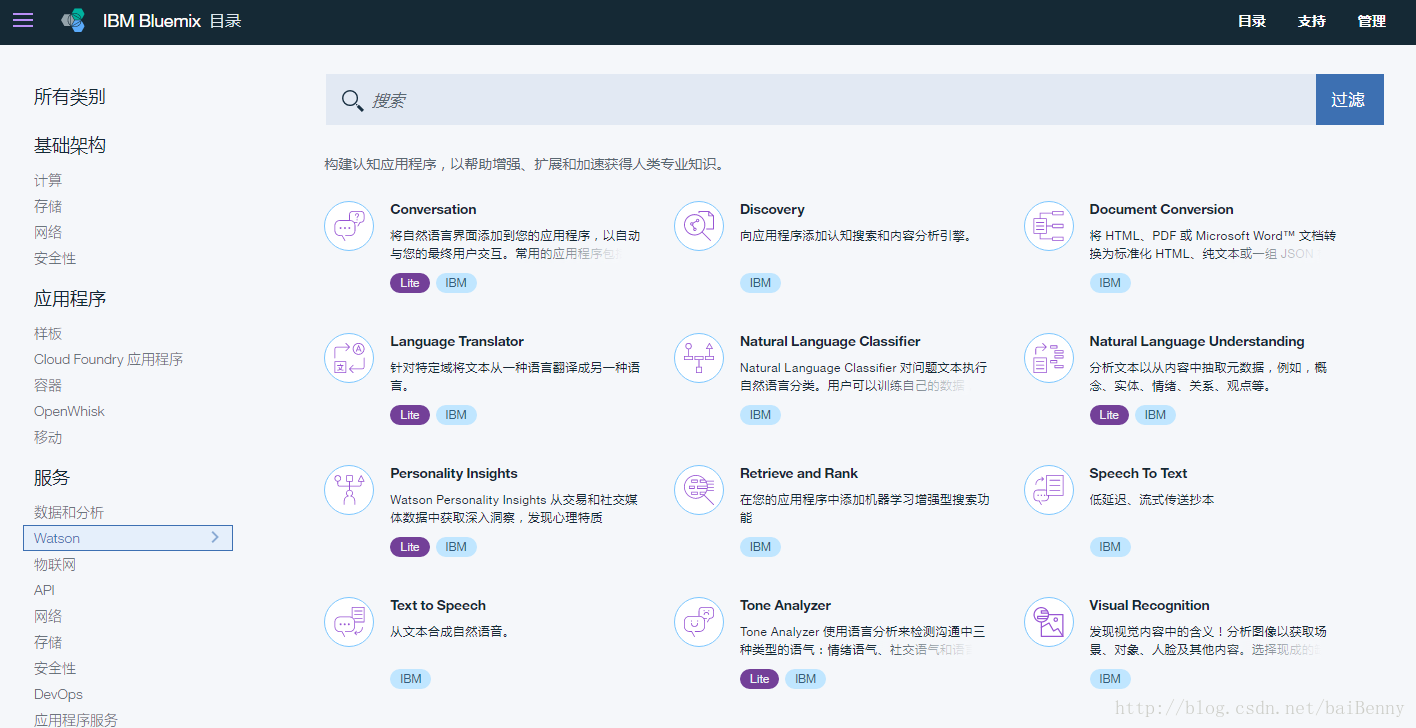Select Cloud Foundry 应用程序 category

(x=109, y=359)
